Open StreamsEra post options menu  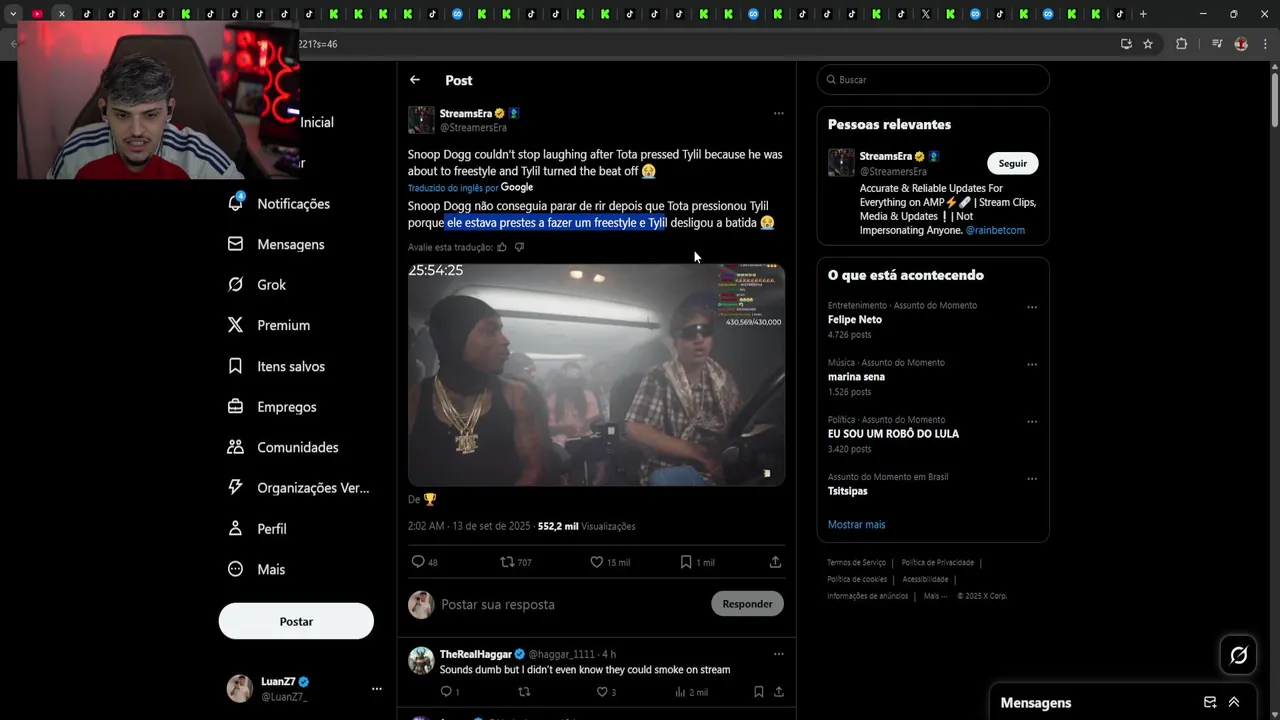778,113
